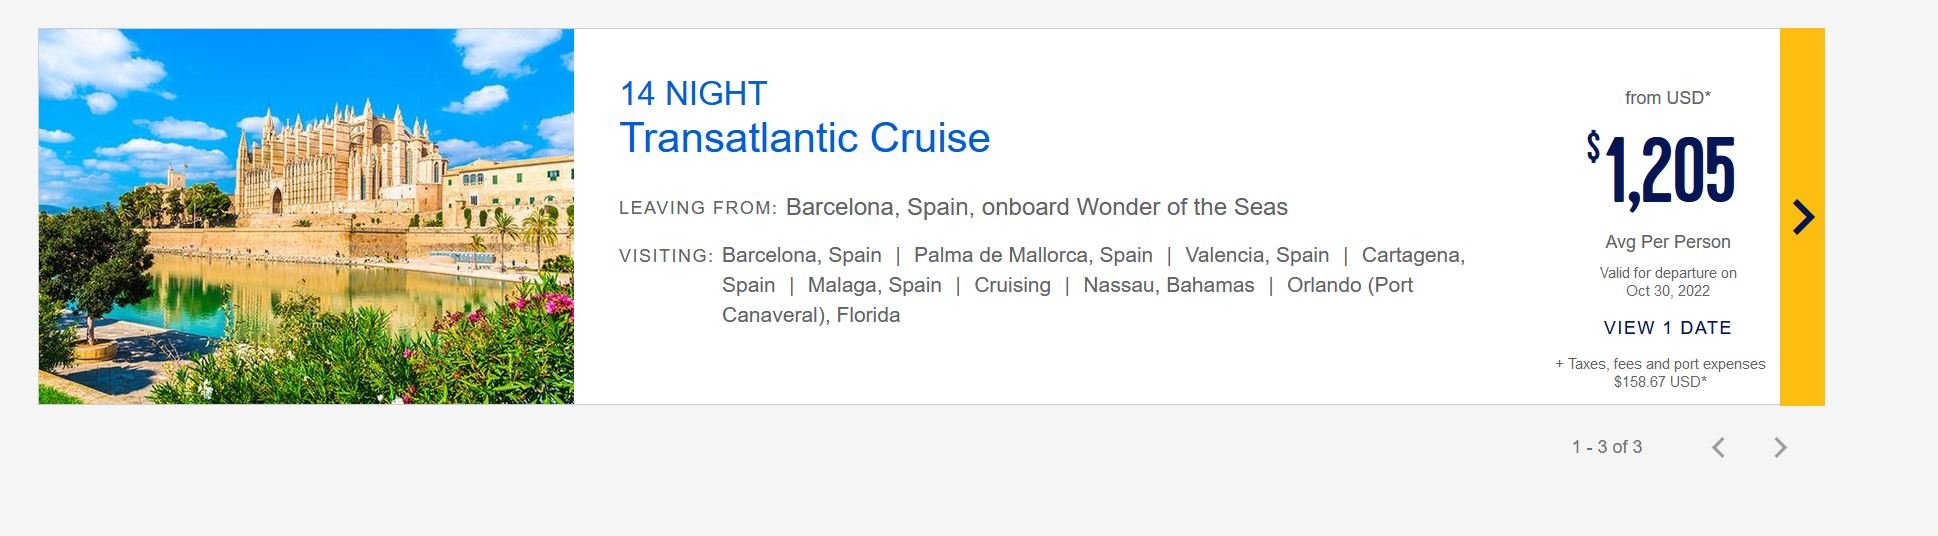Click the from USD* label
Screen dimensions: 1938x536
(1668, 98)
